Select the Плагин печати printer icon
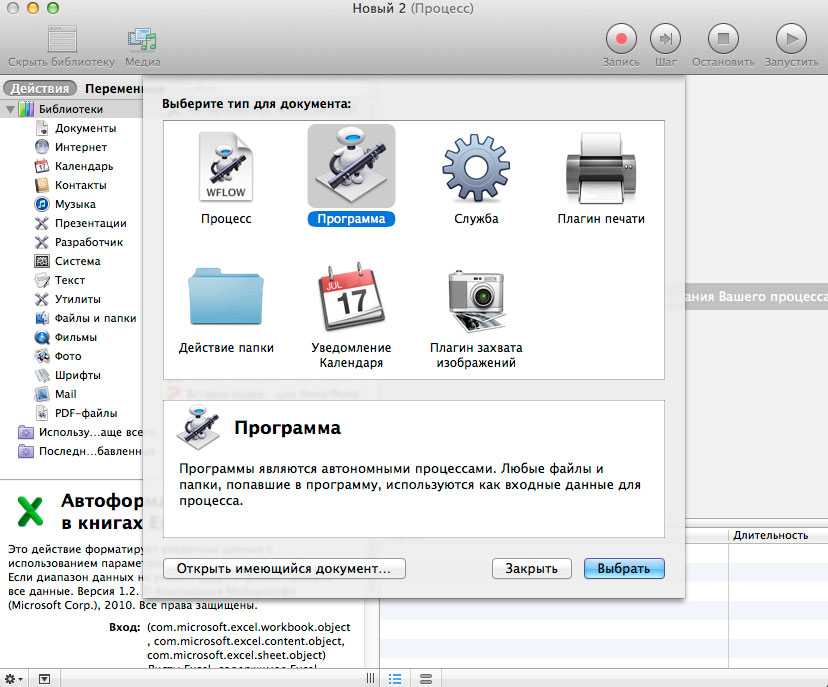828x687 pixels. point(600,168)
